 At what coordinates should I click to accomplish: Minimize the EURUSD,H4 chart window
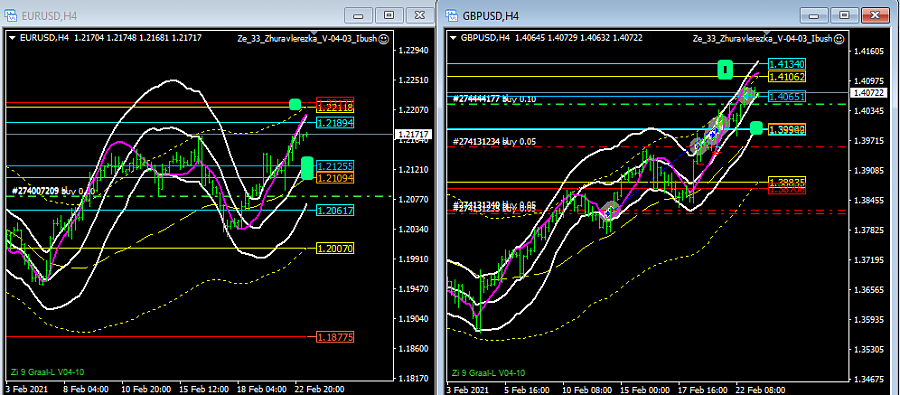point(359,15)
